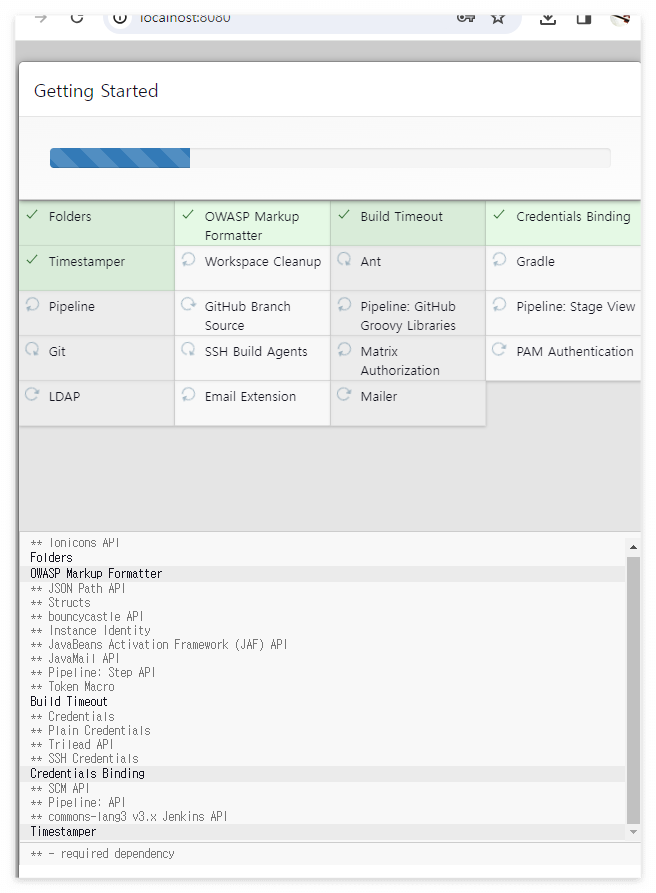656x893 pixels.
Task: Select the Folders plugin label
Action: pyautogui.click(x=70, y=216)
